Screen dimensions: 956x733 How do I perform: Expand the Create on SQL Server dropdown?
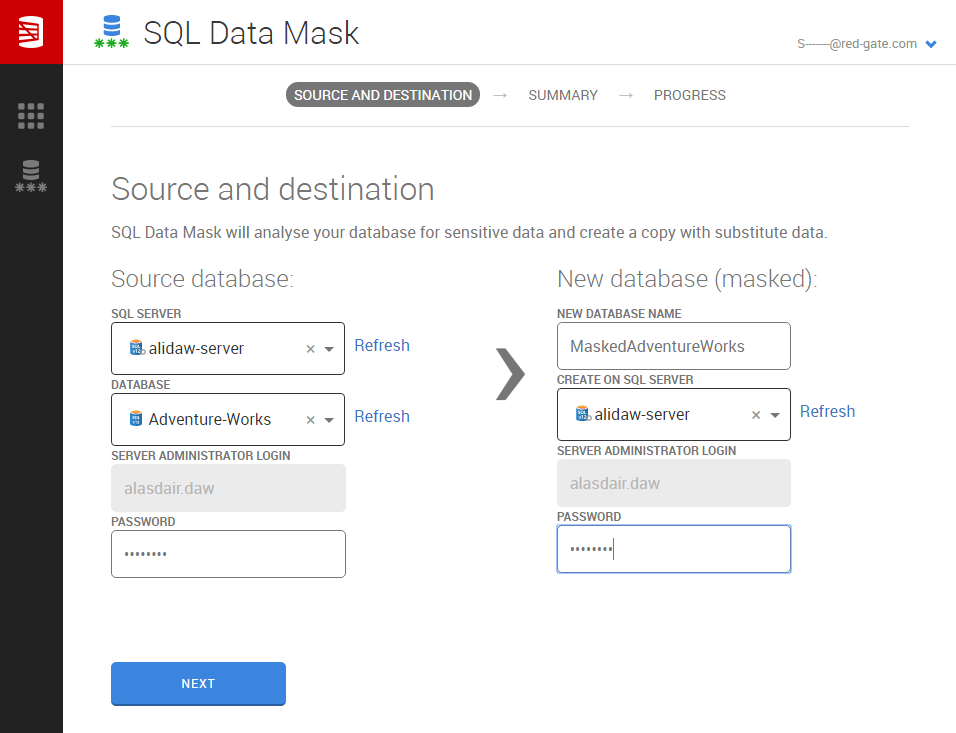(775, 415)
